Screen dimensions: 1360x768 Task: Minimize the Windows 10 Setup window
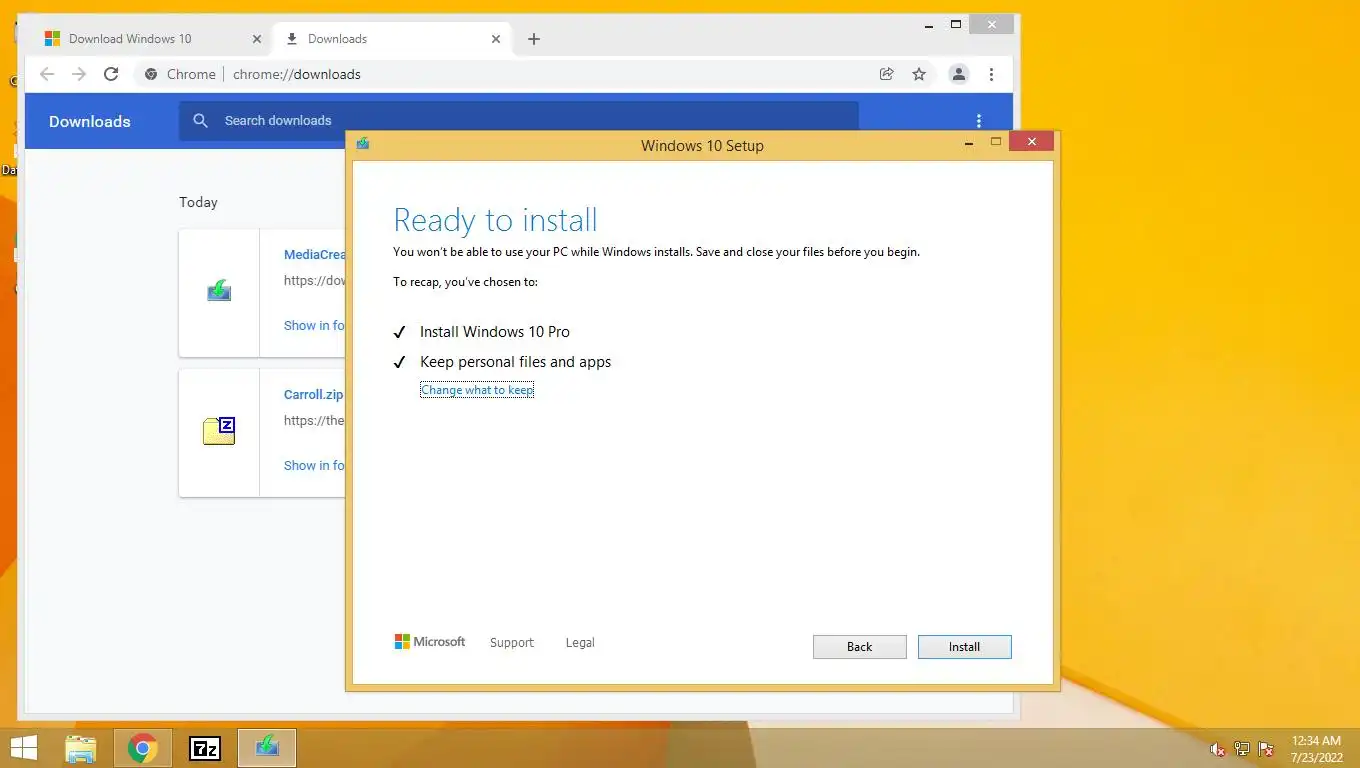click(x=968, y=144)
